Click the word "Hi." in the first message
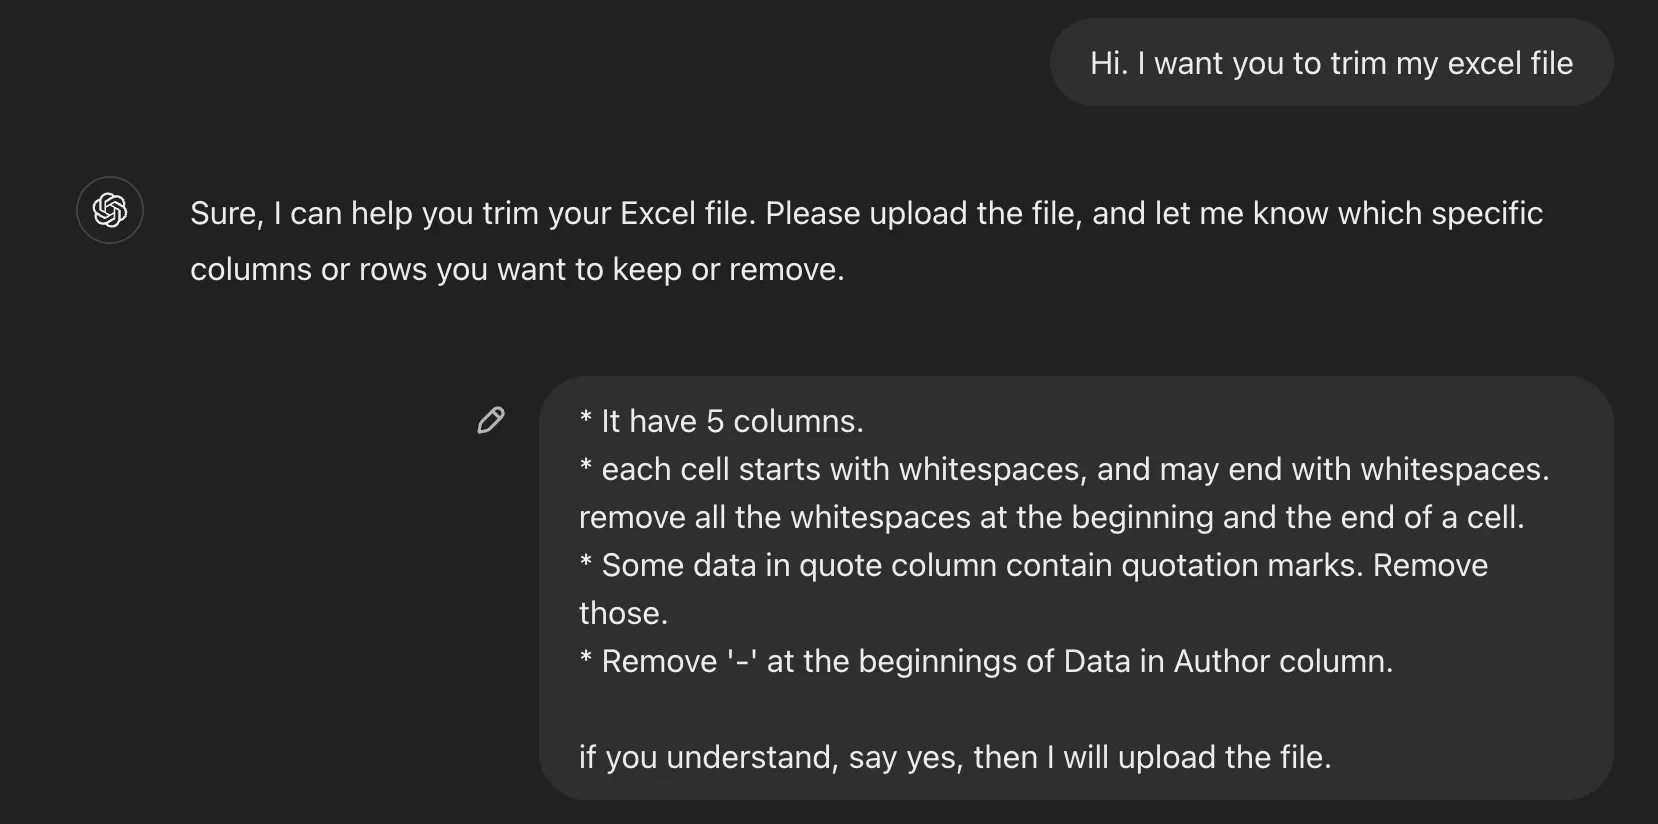This screenshot has width=1658, height=824. [x=1109, y=63]
